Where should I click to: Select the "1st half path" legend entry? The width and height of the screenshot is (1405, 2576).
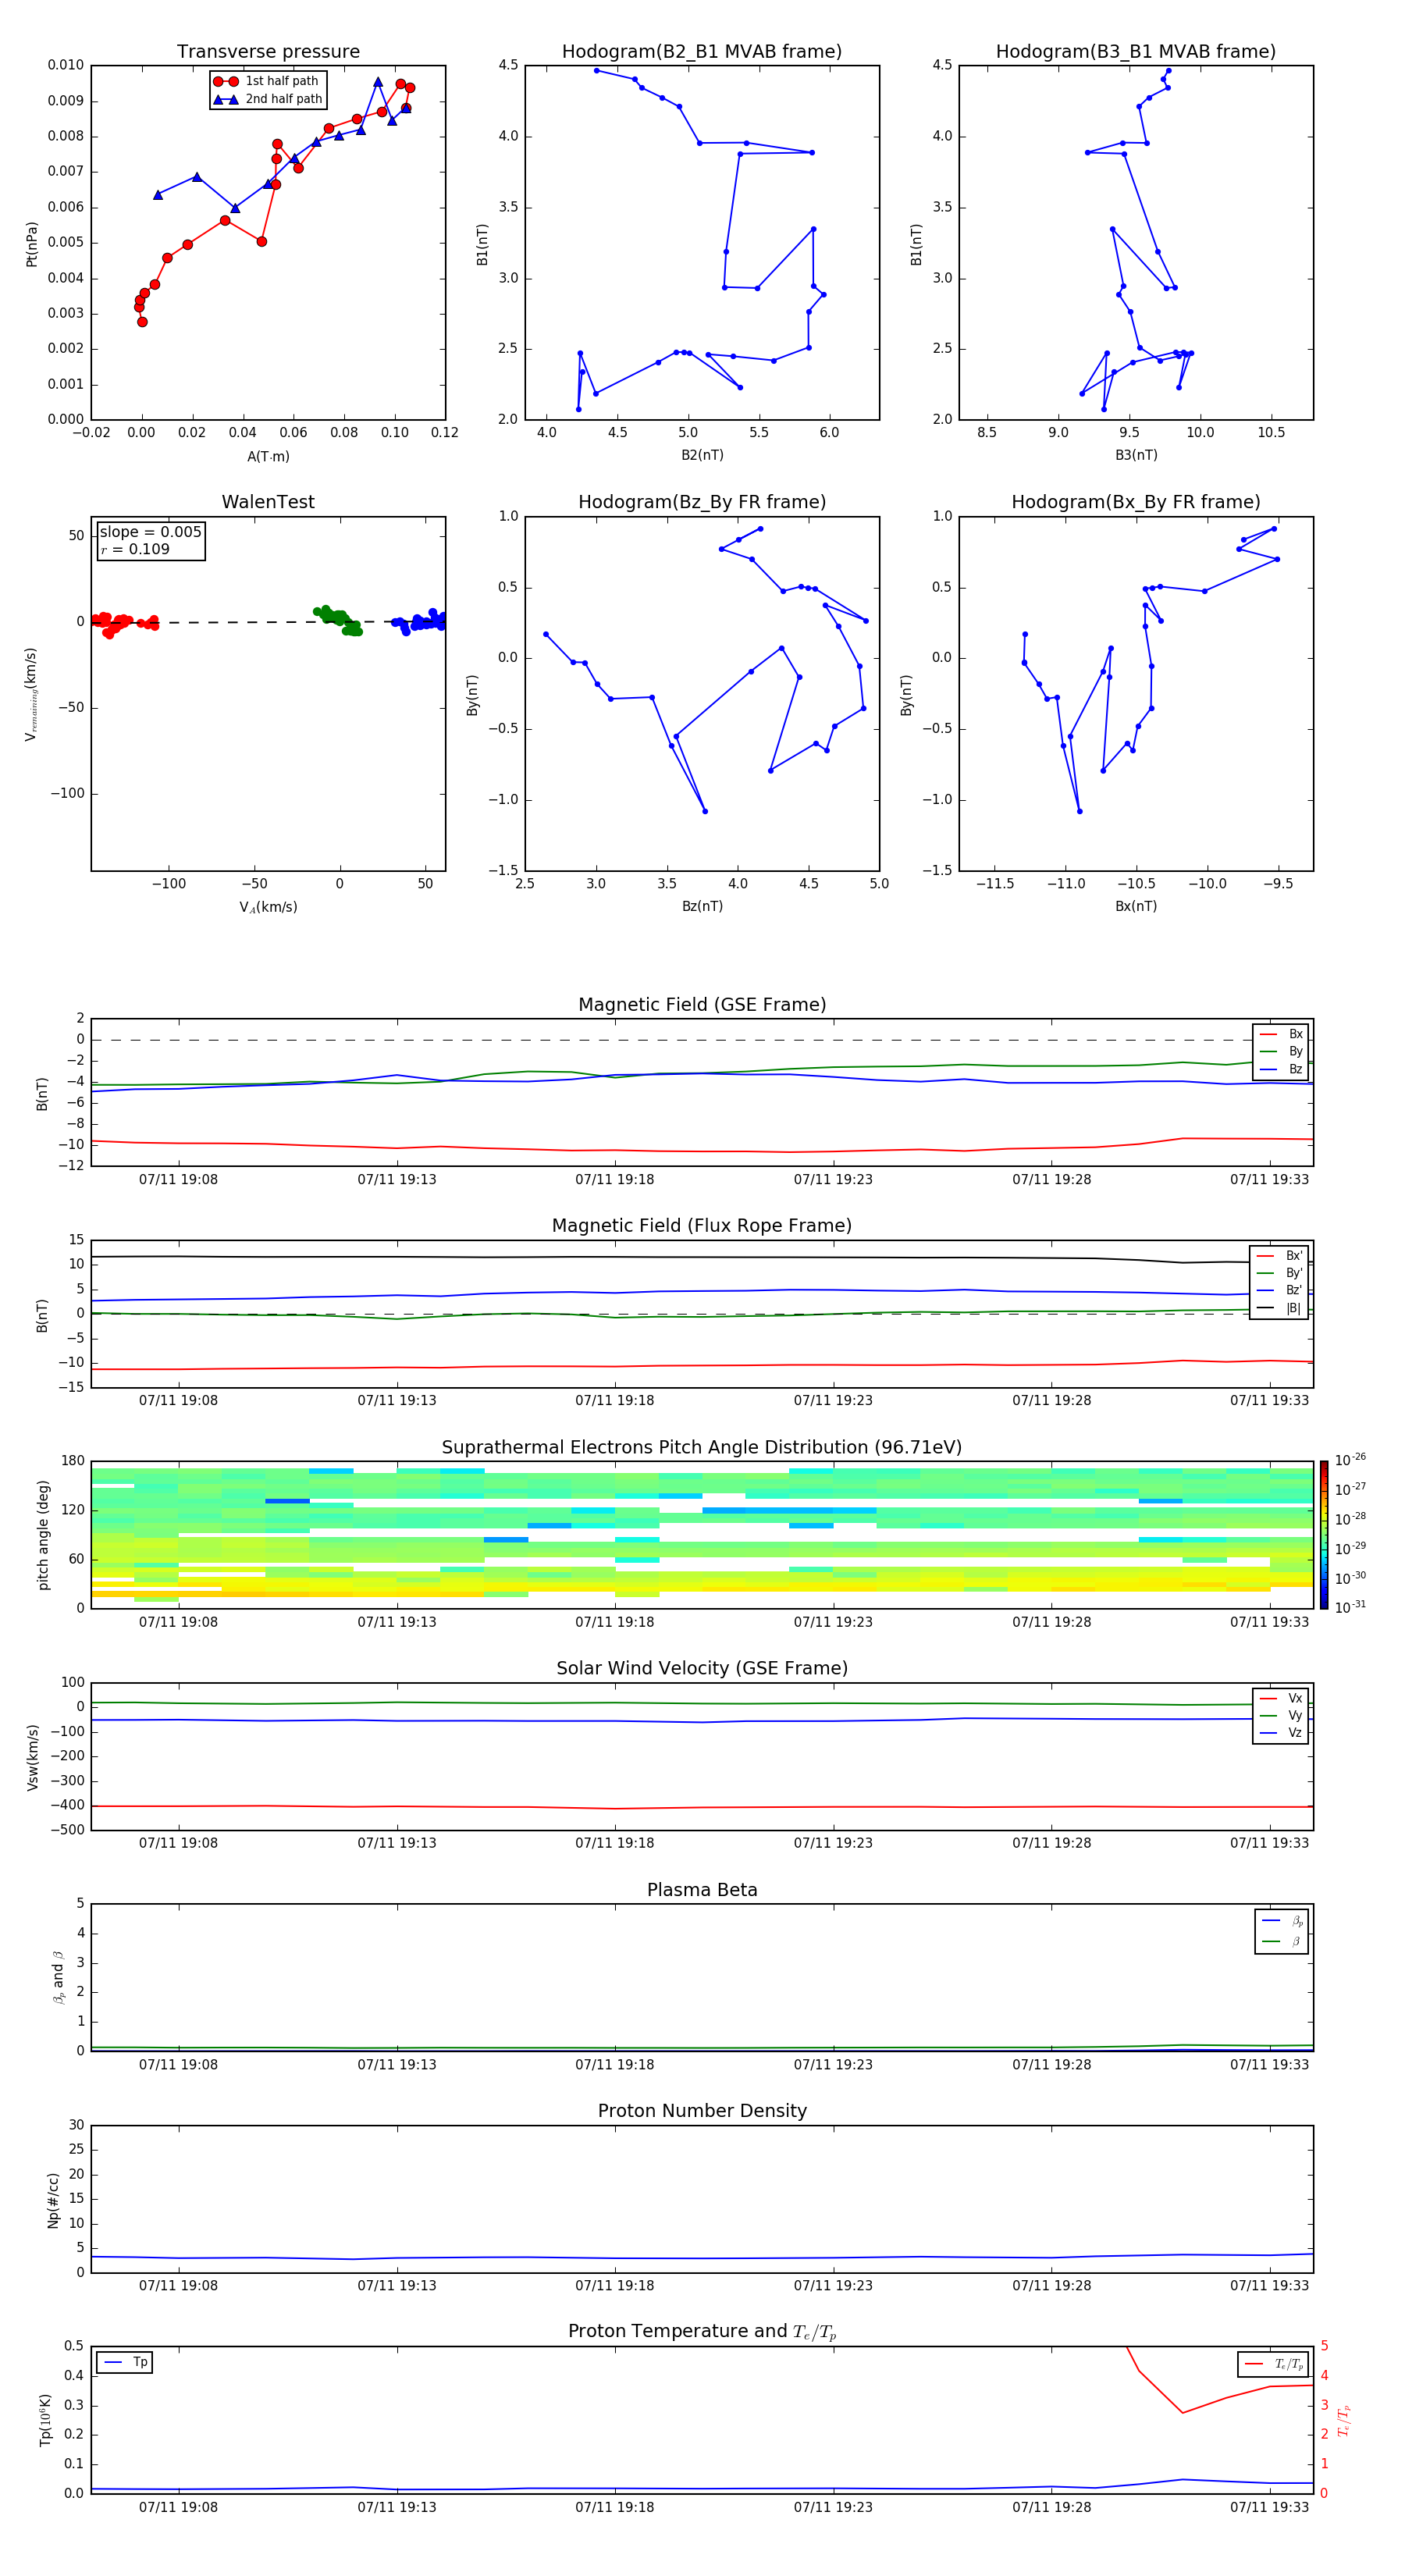267,81
